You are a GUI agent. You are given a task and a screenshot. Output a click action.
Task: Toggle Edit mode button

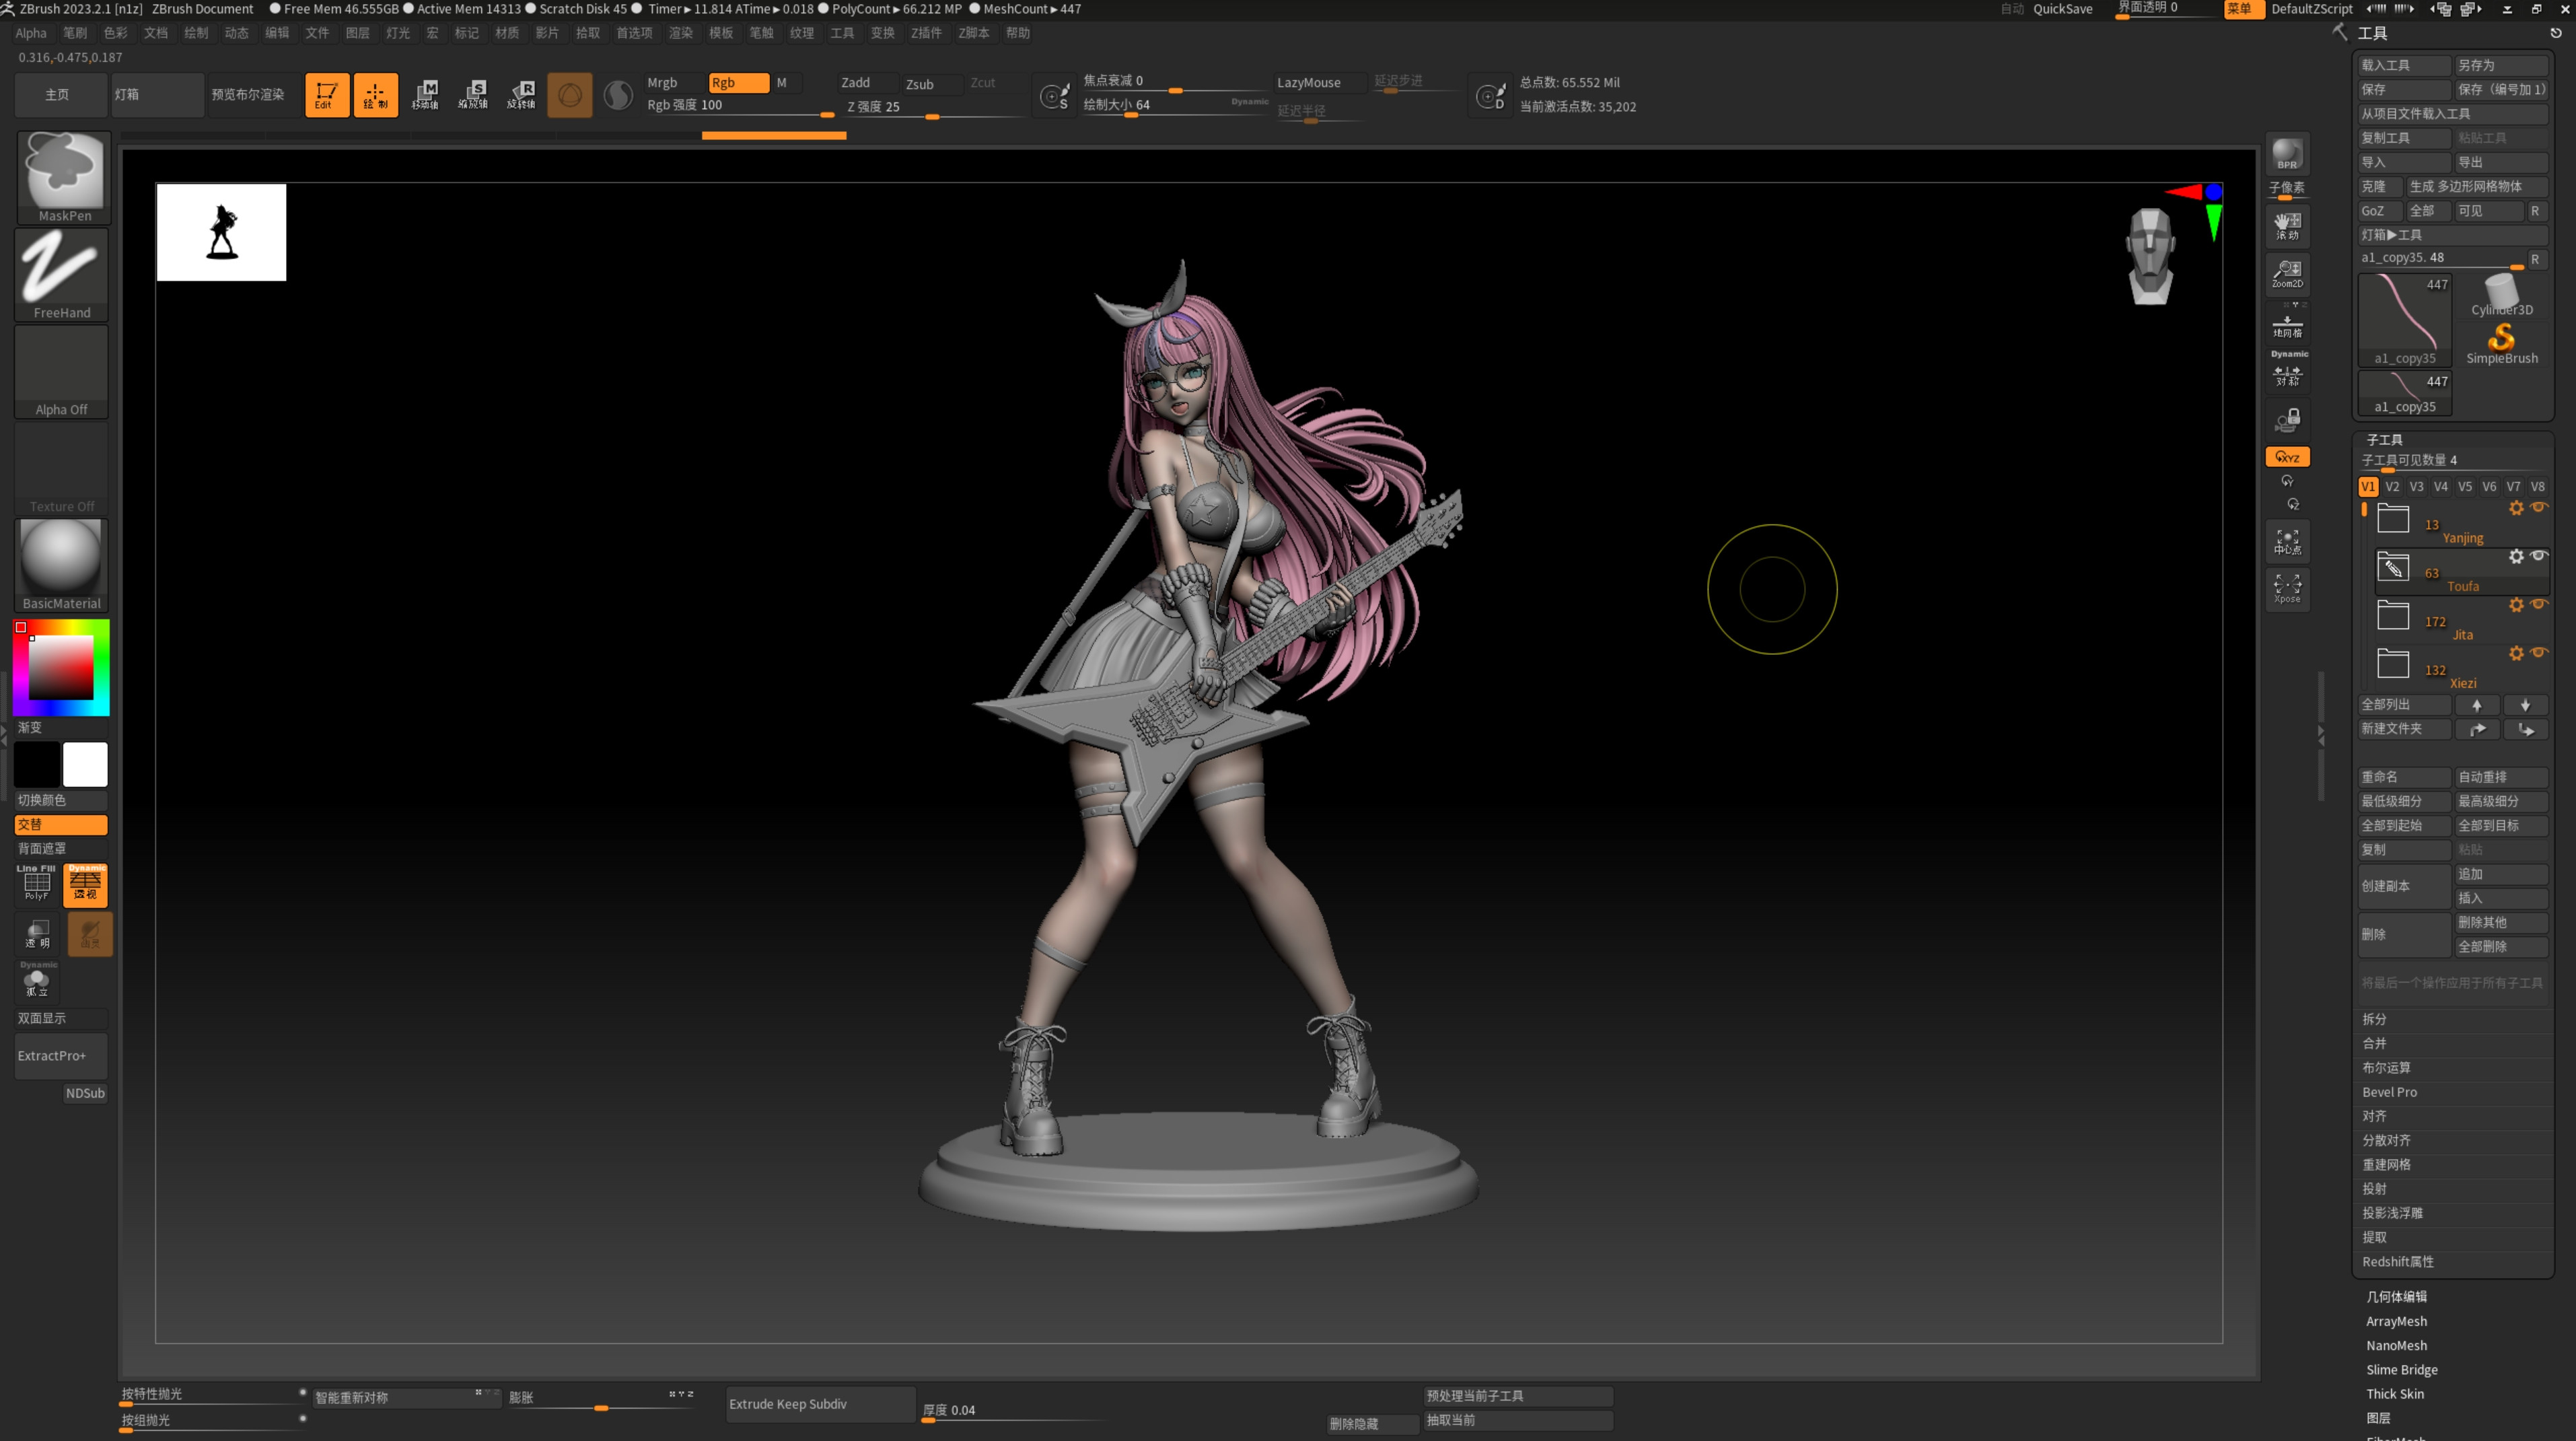(327, 95)
